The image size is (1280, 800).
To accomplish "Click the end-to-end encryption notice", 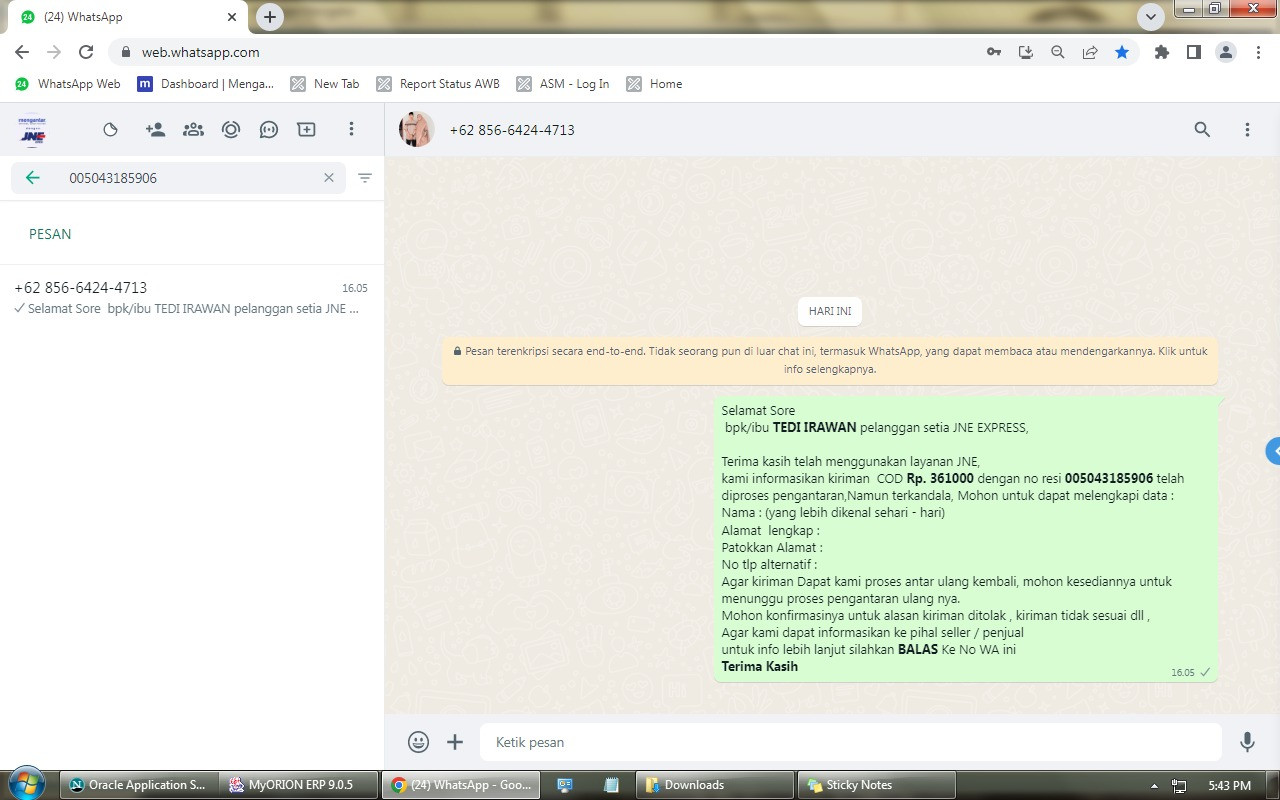I will [830, 360].
